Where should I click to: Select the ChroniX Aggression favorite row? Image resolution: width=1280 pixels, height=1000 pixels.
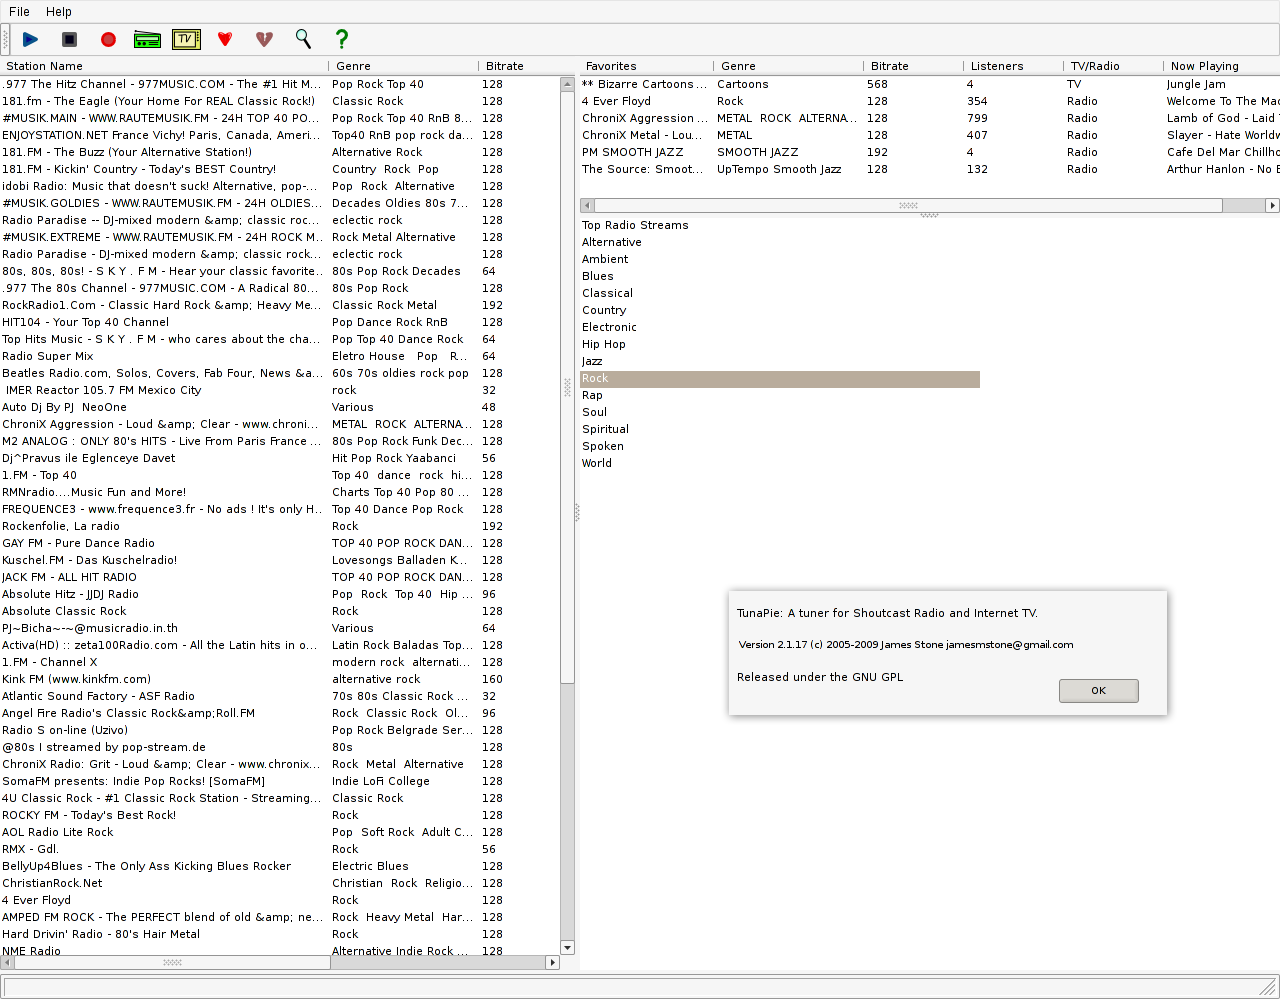pos(930,118)
